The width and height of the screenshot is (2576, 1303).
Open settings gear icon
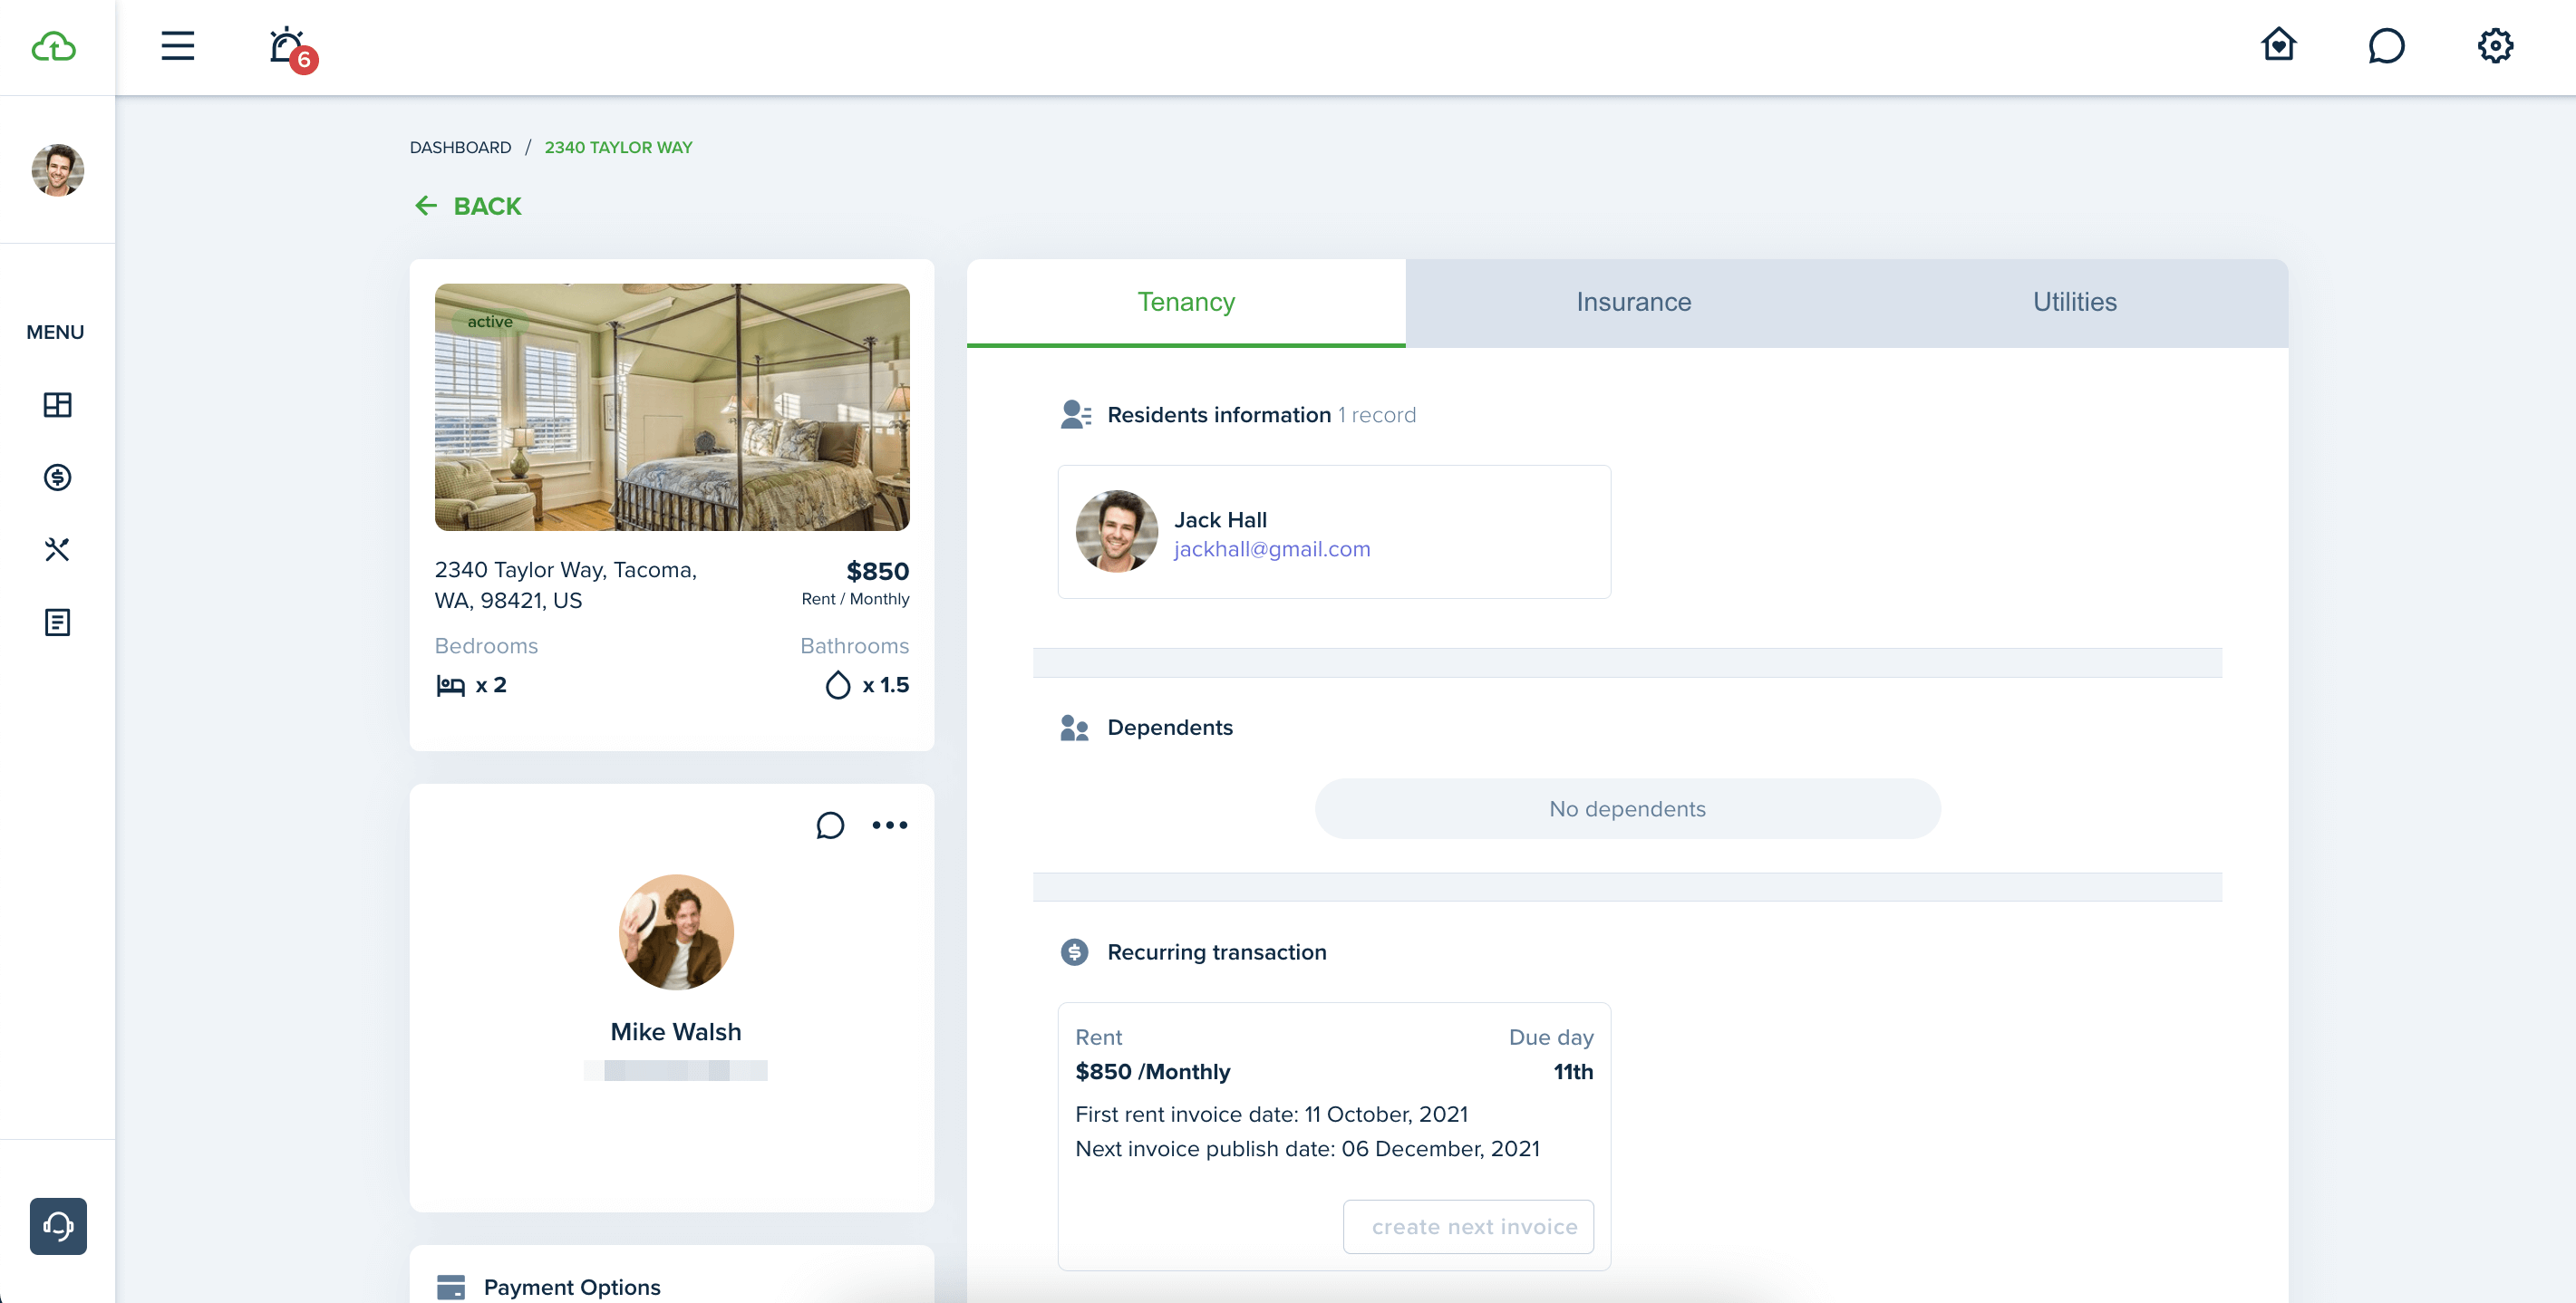pos(2495,46)
